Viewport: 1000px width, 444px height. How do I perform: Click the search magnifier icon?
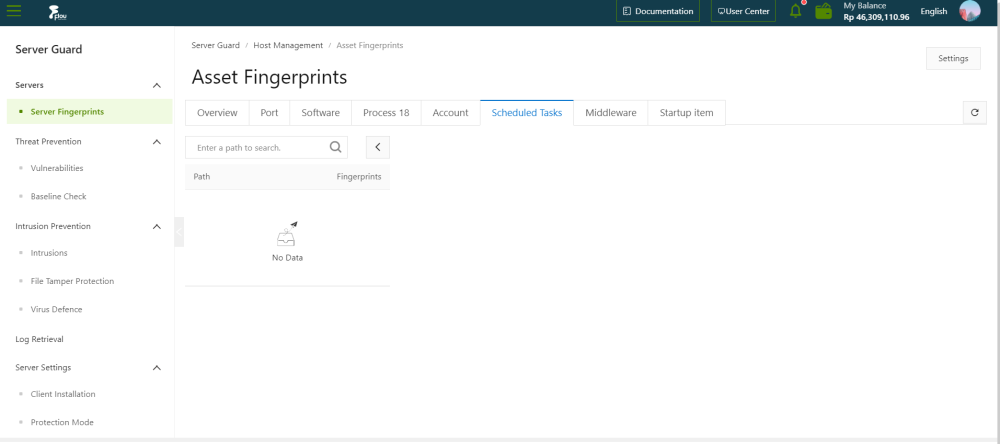[x=337, y=148]
